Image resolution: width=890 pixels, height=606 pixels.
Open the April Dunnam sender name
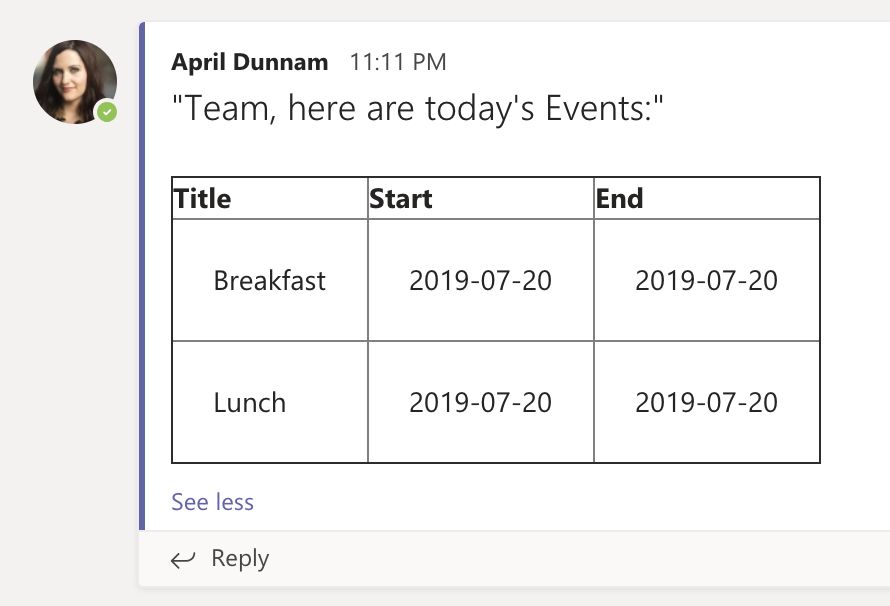(x=249, y=62)
